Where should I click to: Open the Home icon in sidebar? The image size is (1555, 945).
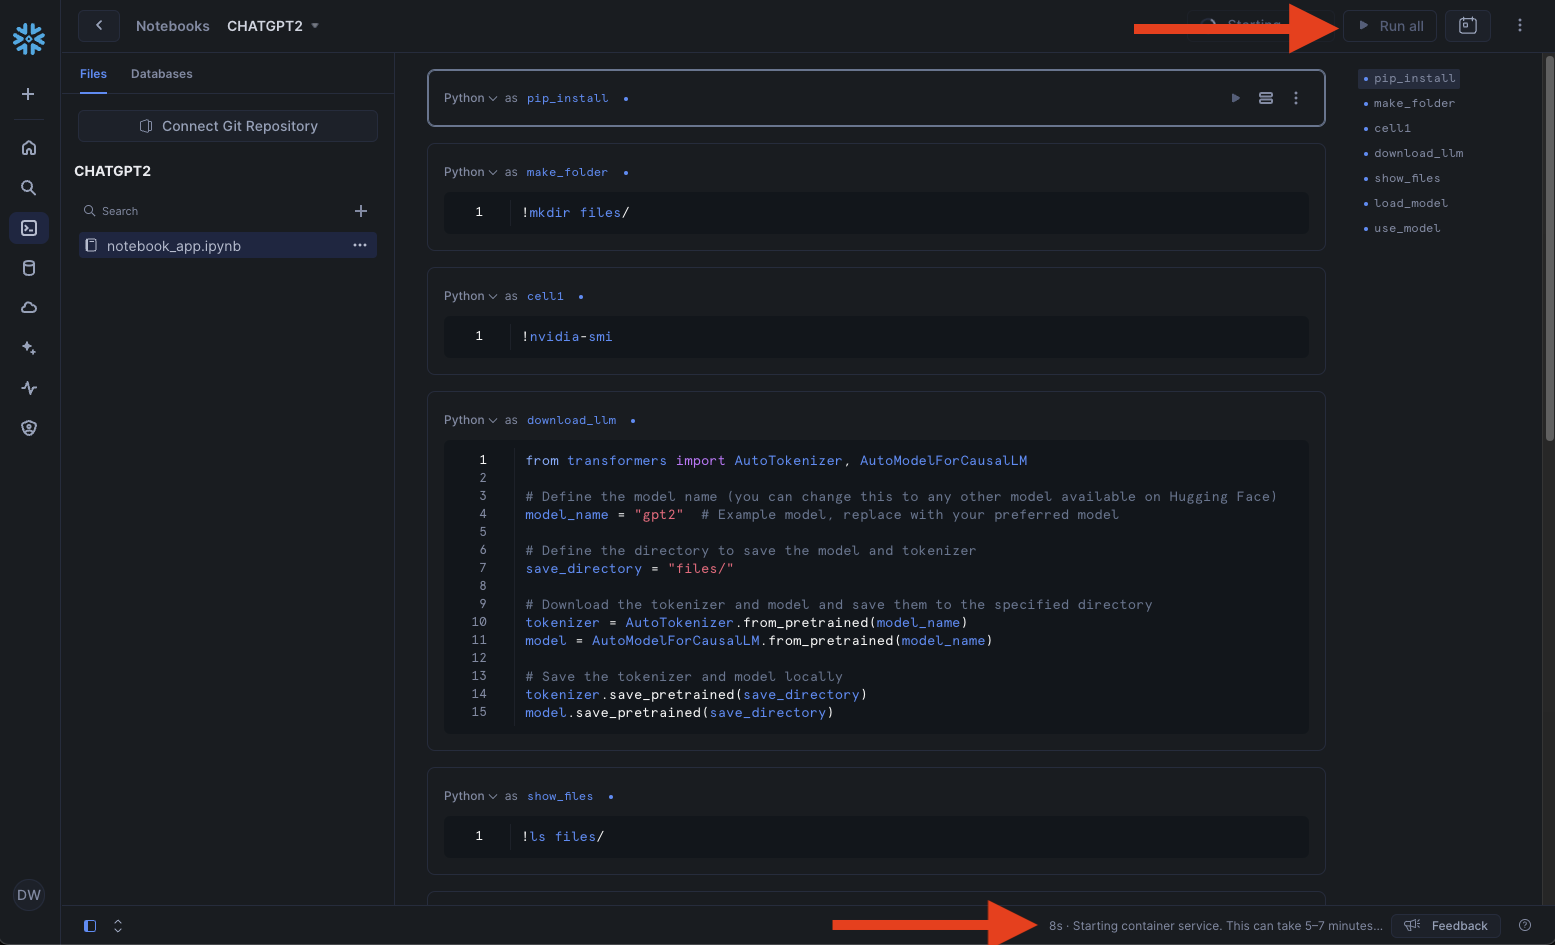pyautogui.click(x=29, y=148)
